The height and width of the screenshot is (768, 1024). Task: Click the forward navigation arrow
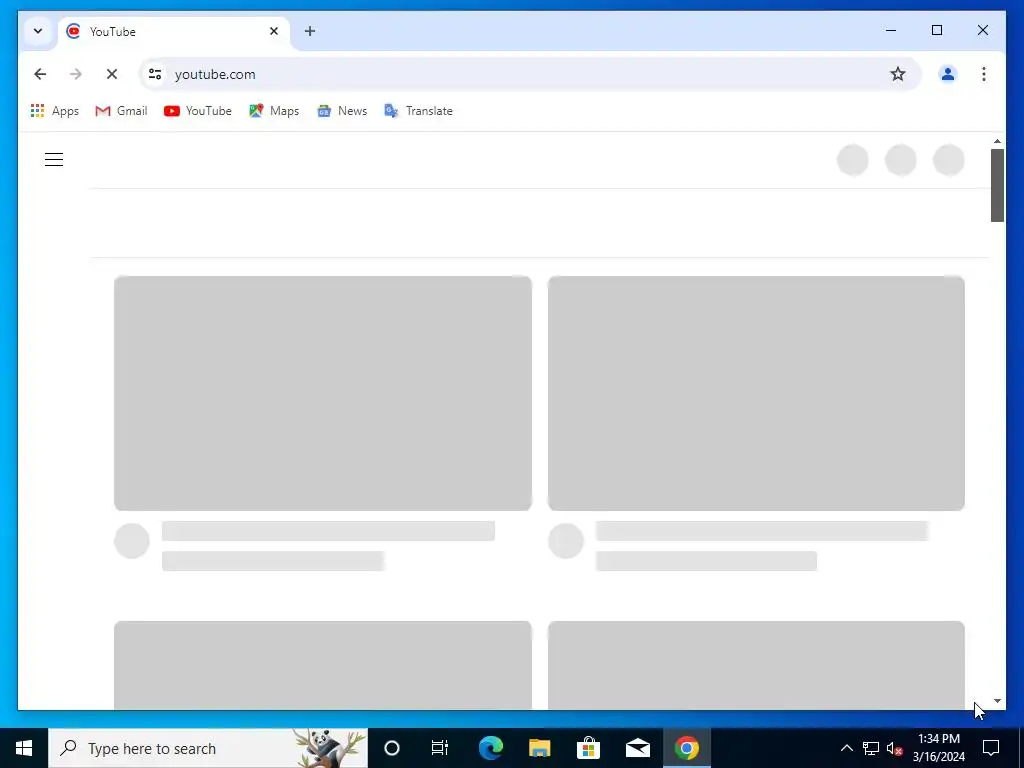click(x=76, y=74)
